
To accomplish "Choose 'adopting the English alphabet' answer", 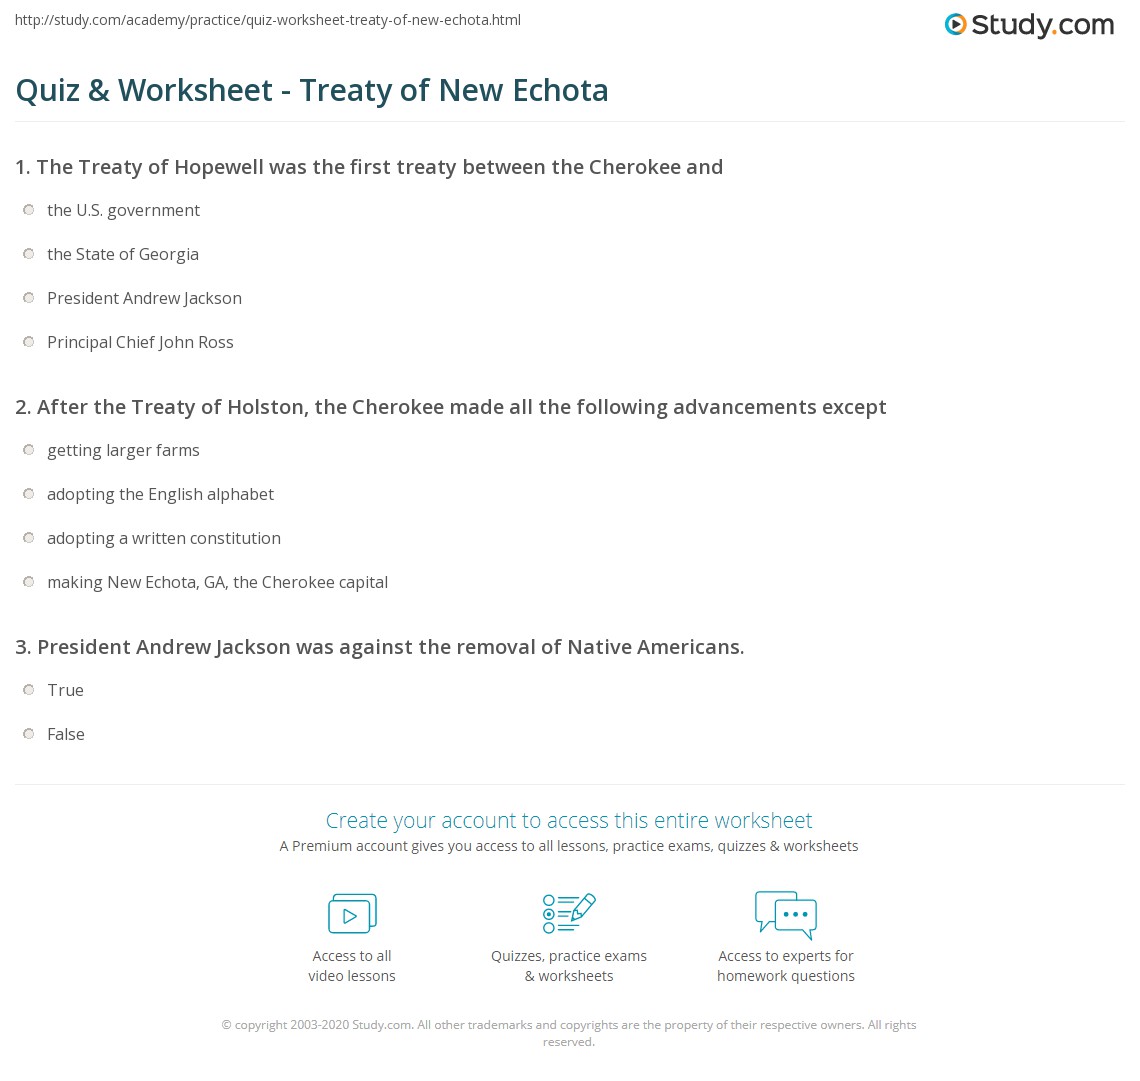I will click(29, 494).
